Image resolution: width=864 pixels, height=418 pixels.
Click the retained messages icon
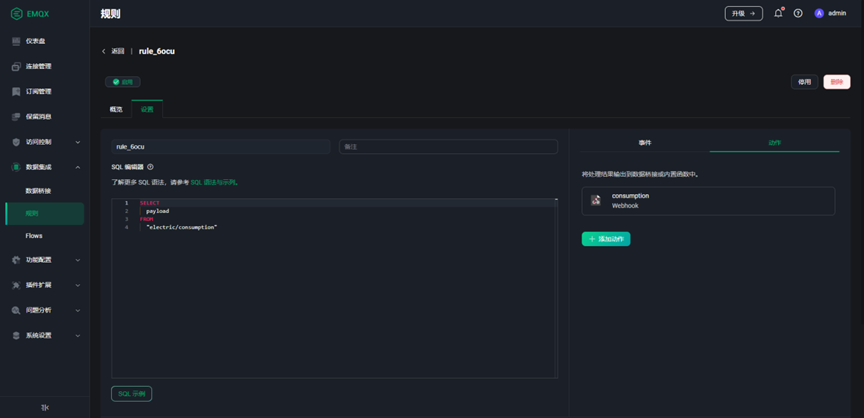[17, 117]
